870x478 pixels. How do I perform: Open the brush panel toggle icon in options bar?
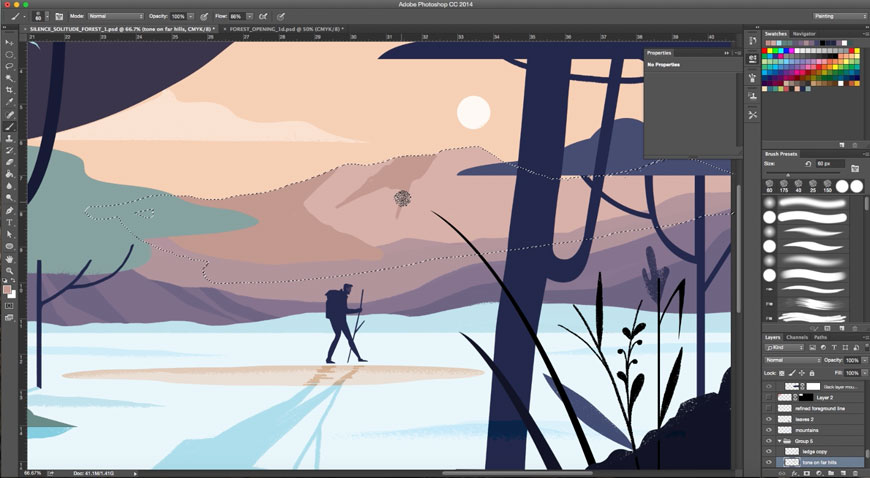pyautogui.click(x=59, y=17)
